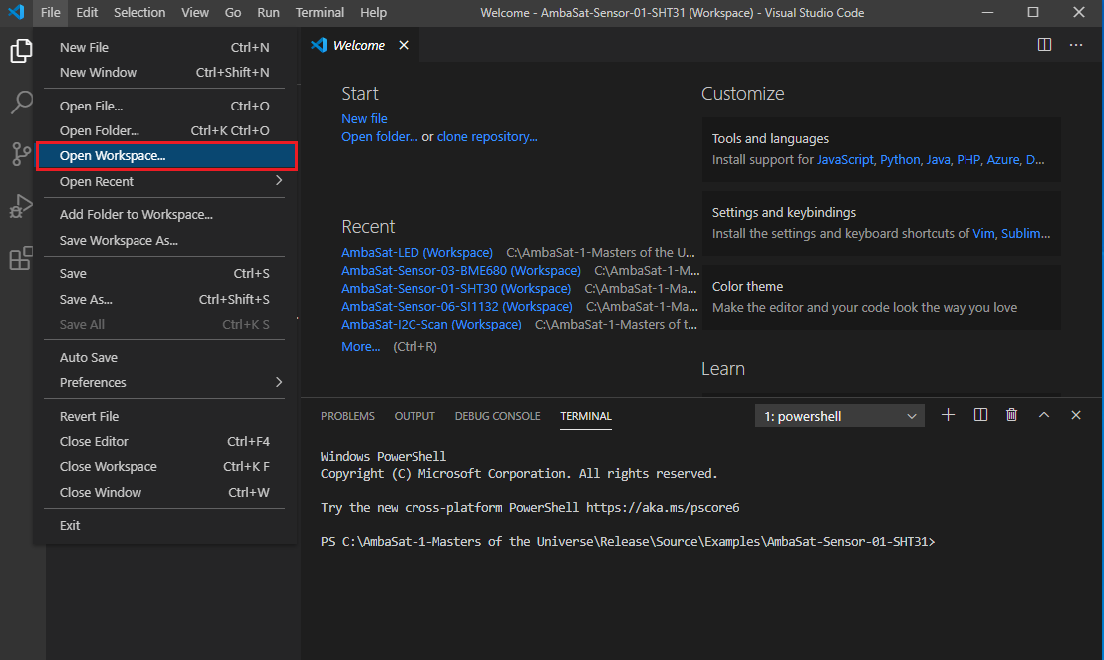Open the Help menu
Screen dimensions: 1104x660
374,12
